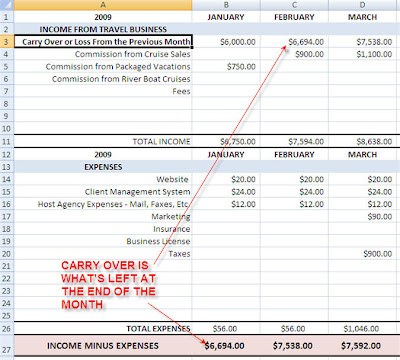Click the 'EXPENSES' heading cell
This screenshot has height=360, width=400.
point(103,167)
